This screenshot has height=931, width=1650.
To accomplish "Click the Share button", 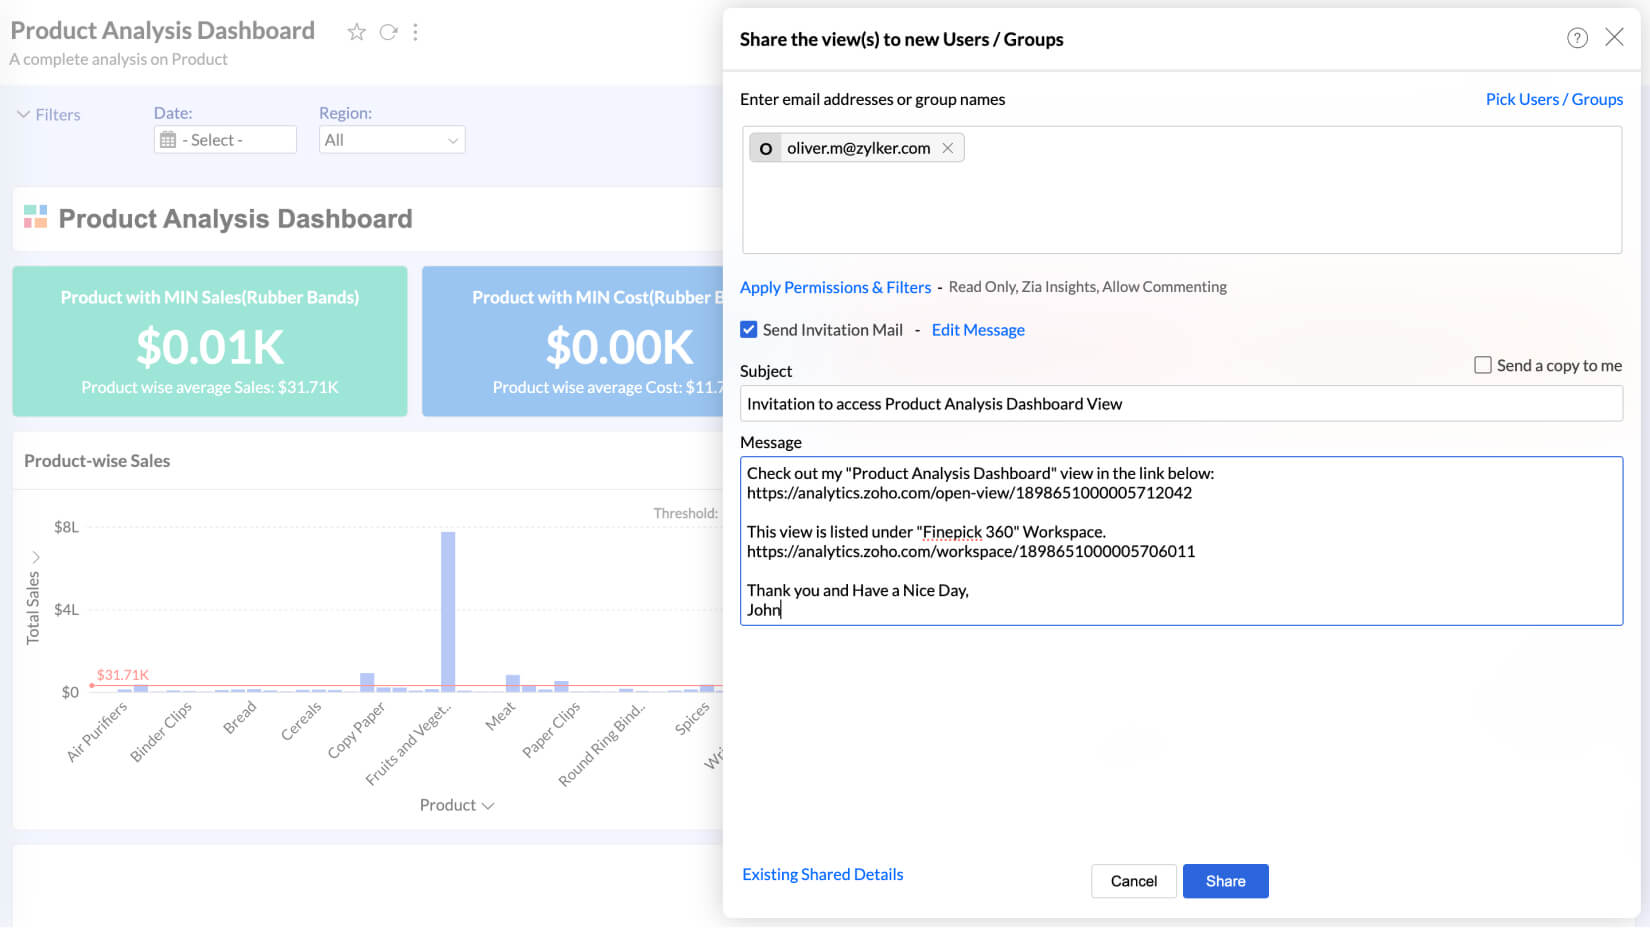I will 1225,881.
